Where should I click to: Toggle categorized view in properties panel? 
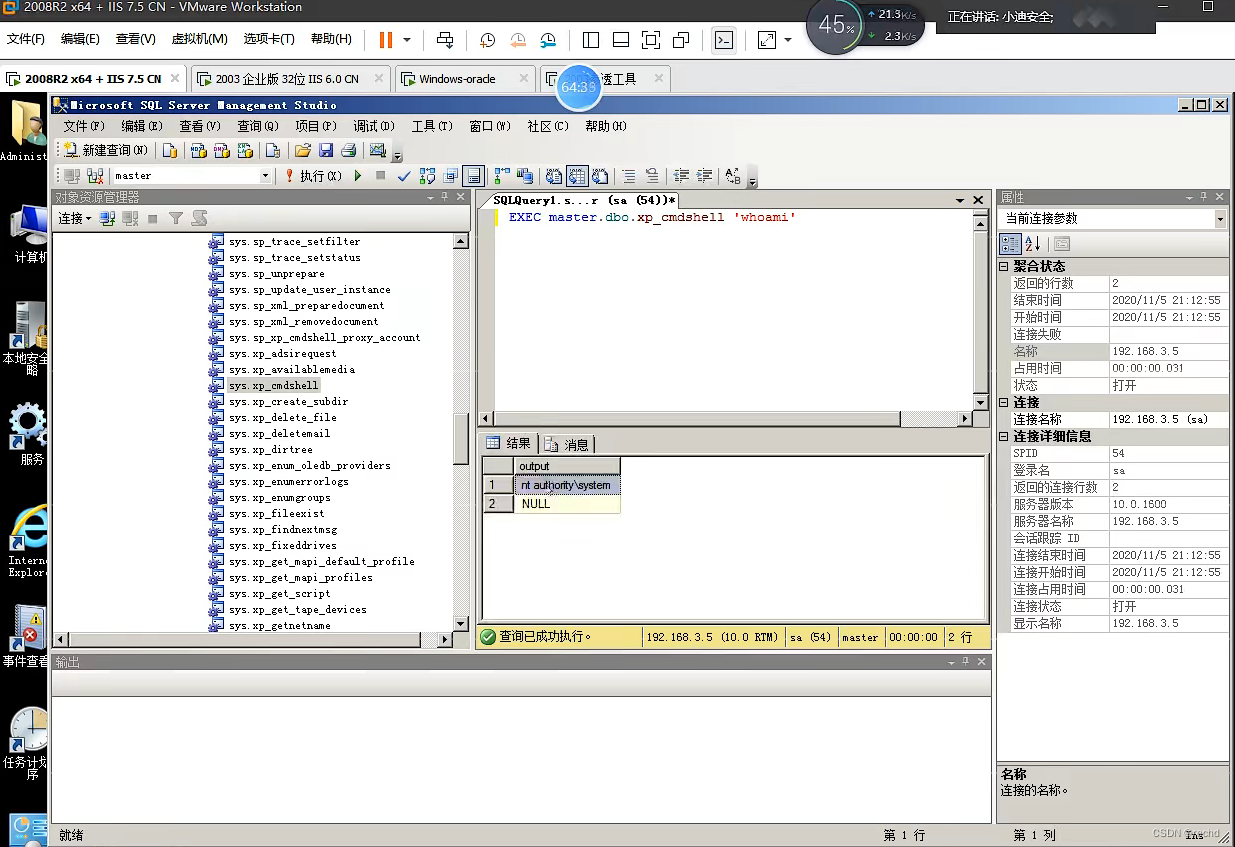pos(1010,243)
